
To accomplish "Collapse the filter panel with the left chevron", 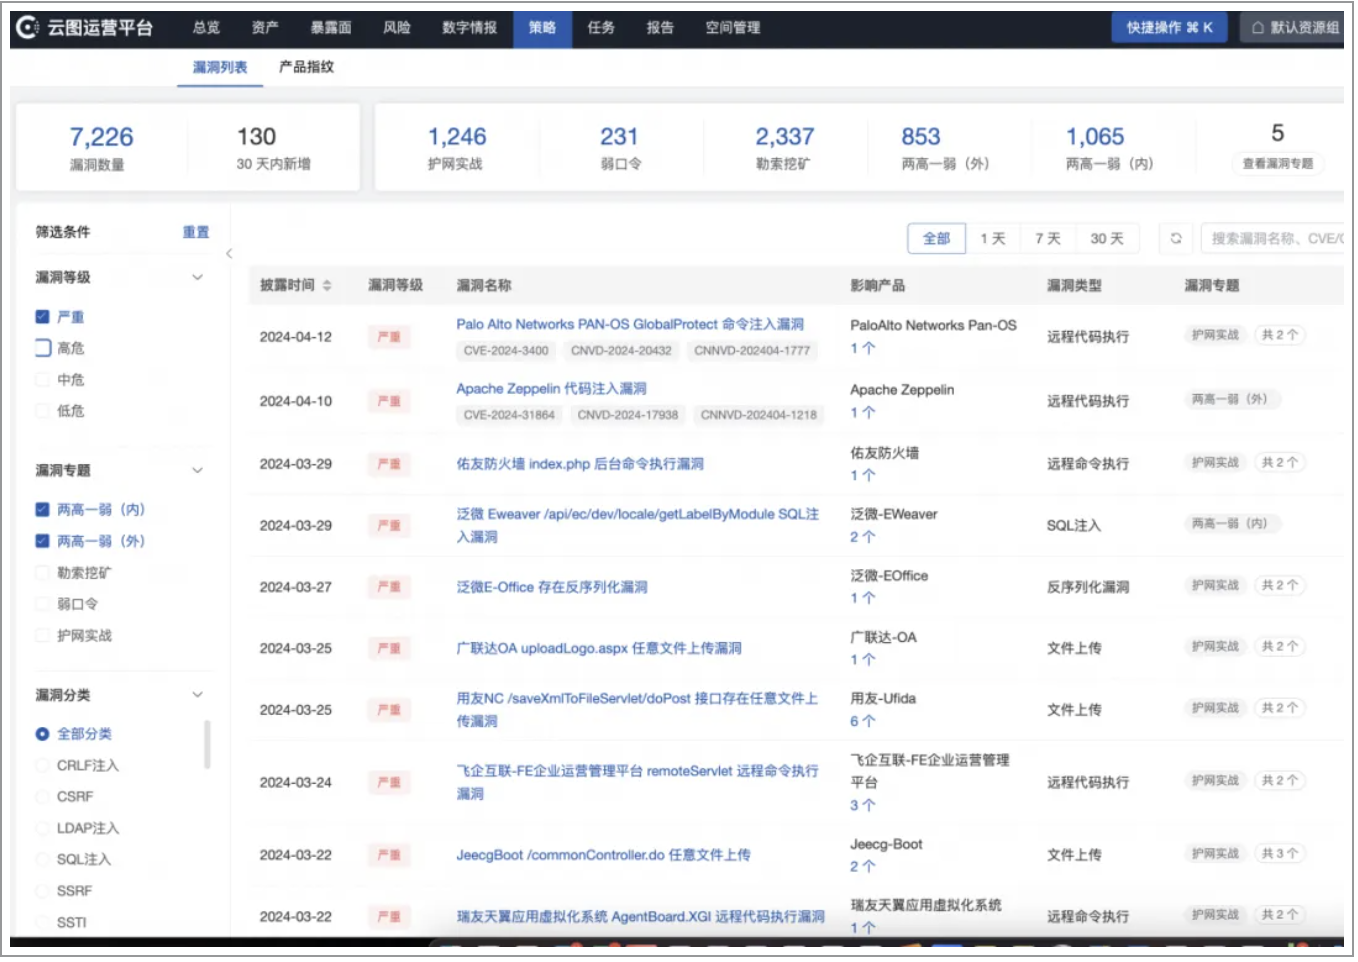I will (x=228, y=252).
